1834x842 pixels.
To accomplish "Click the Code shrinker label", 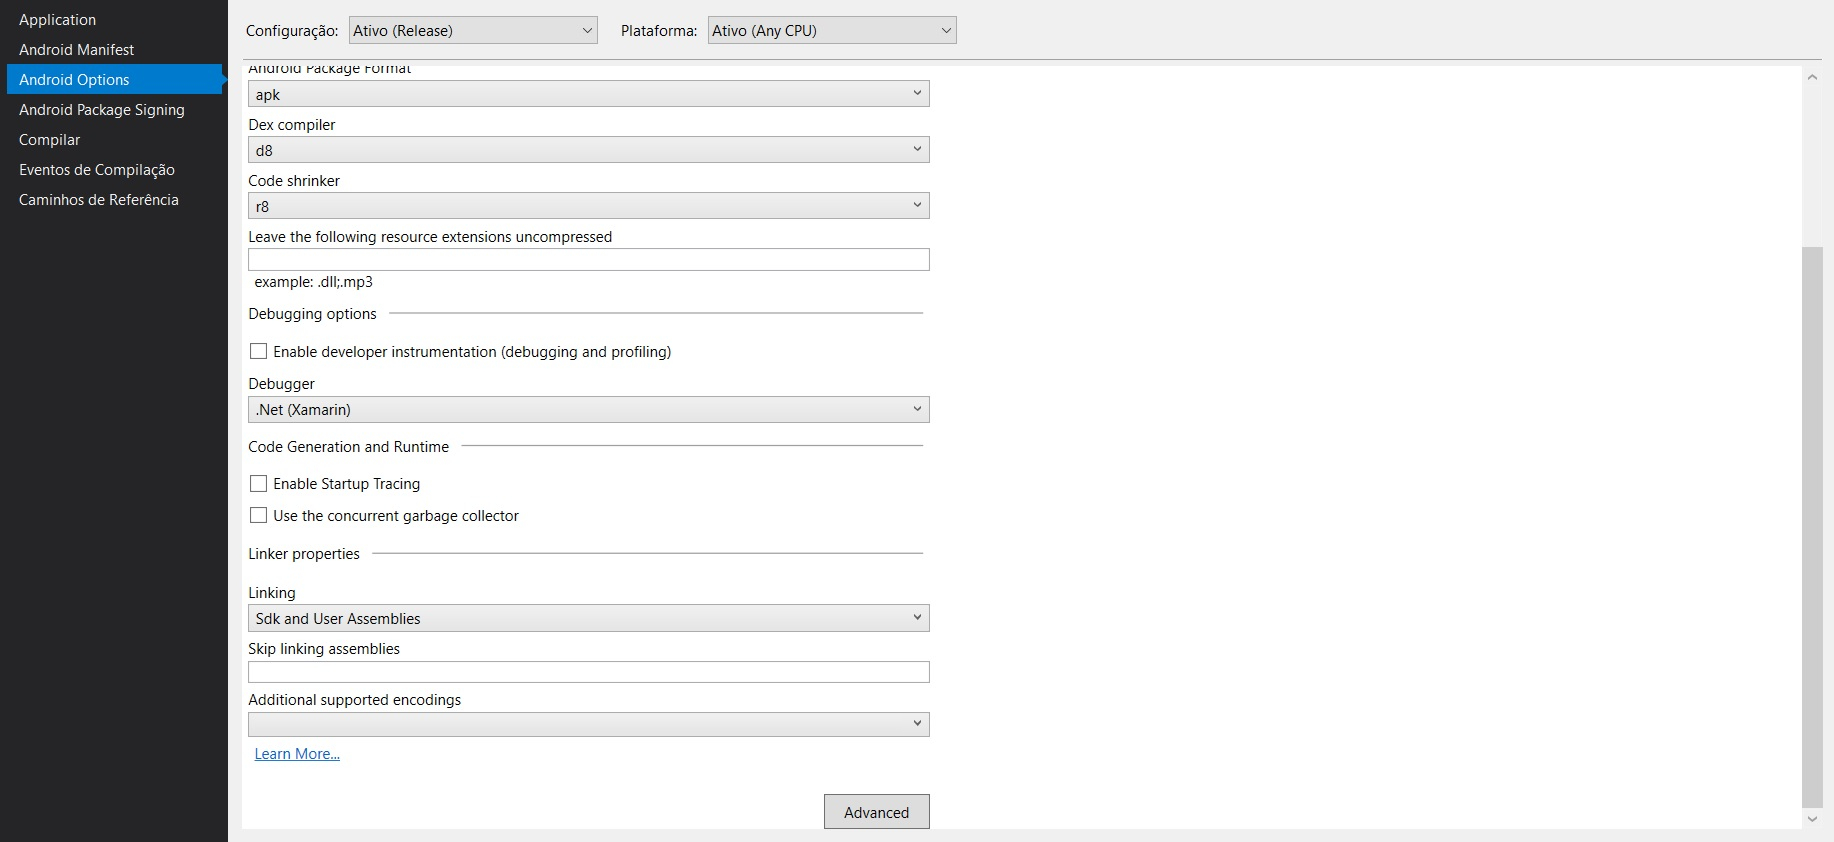I will [x=294, y=181].
